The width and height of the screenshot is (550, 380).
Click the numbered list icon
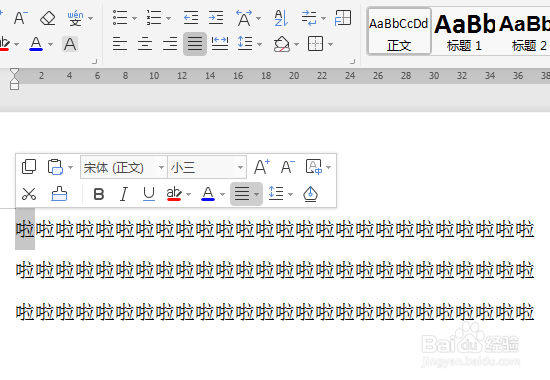pyautogui.click(x=154, y=18)
